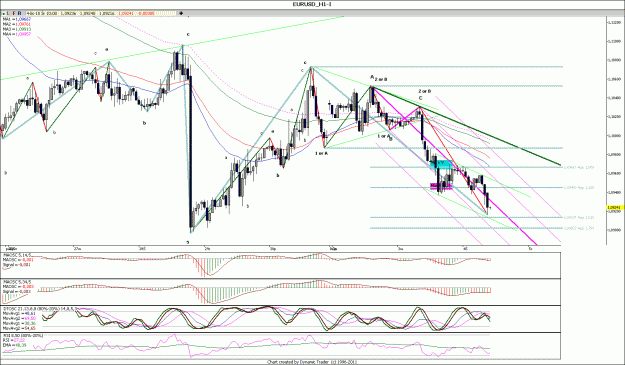
Task: Click the EURUSD_H1-I chart title
Action: pyautogui.click(x=312, y=4)
